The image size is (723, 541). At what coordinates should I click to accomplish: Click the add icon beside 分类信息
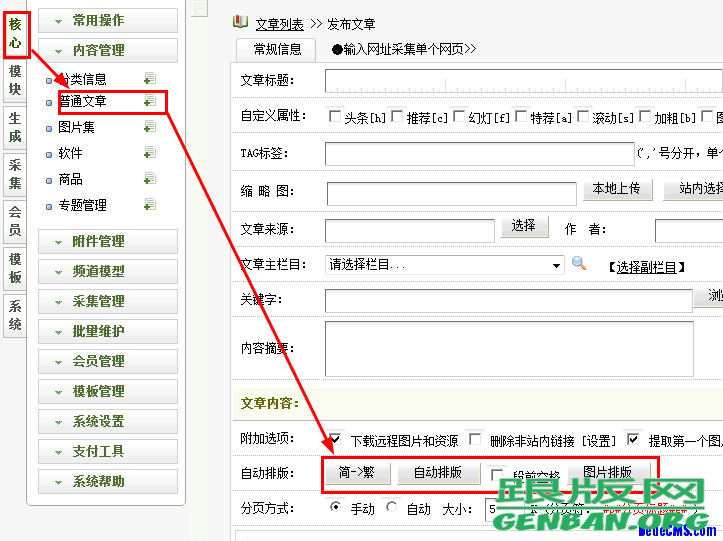pos(149,79)
